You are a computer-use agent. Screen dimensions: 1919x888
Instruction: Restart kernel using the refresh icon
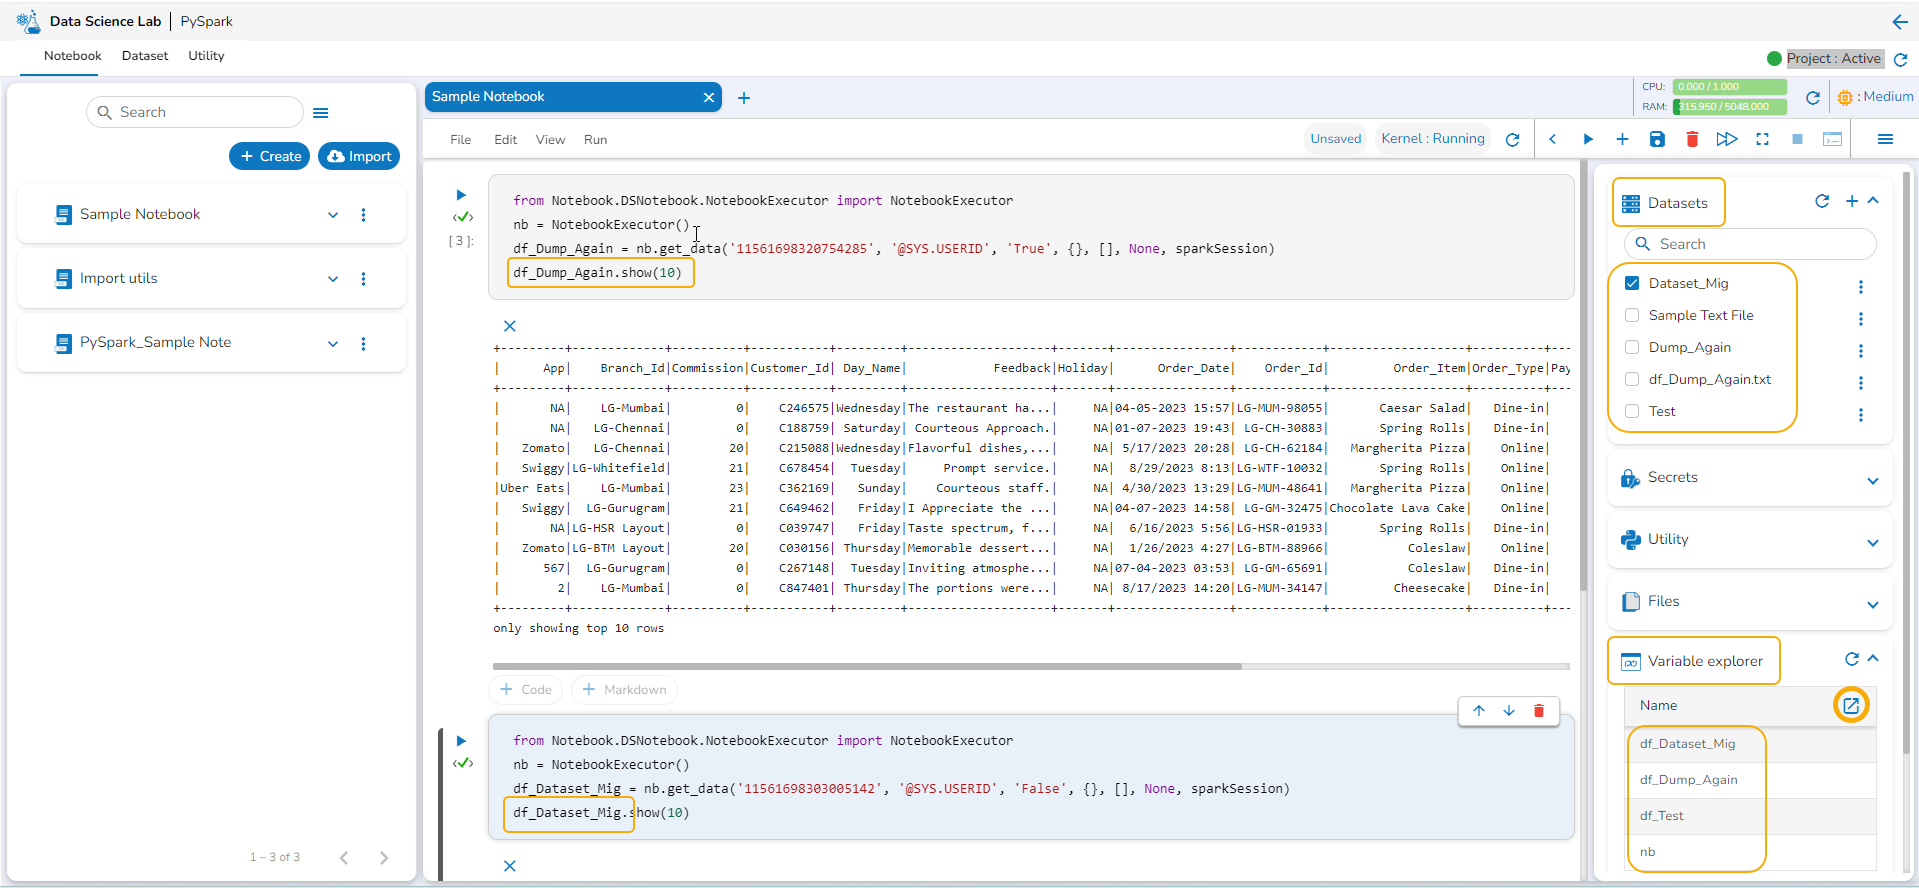pyautogui.click(x=1512, y=140)
